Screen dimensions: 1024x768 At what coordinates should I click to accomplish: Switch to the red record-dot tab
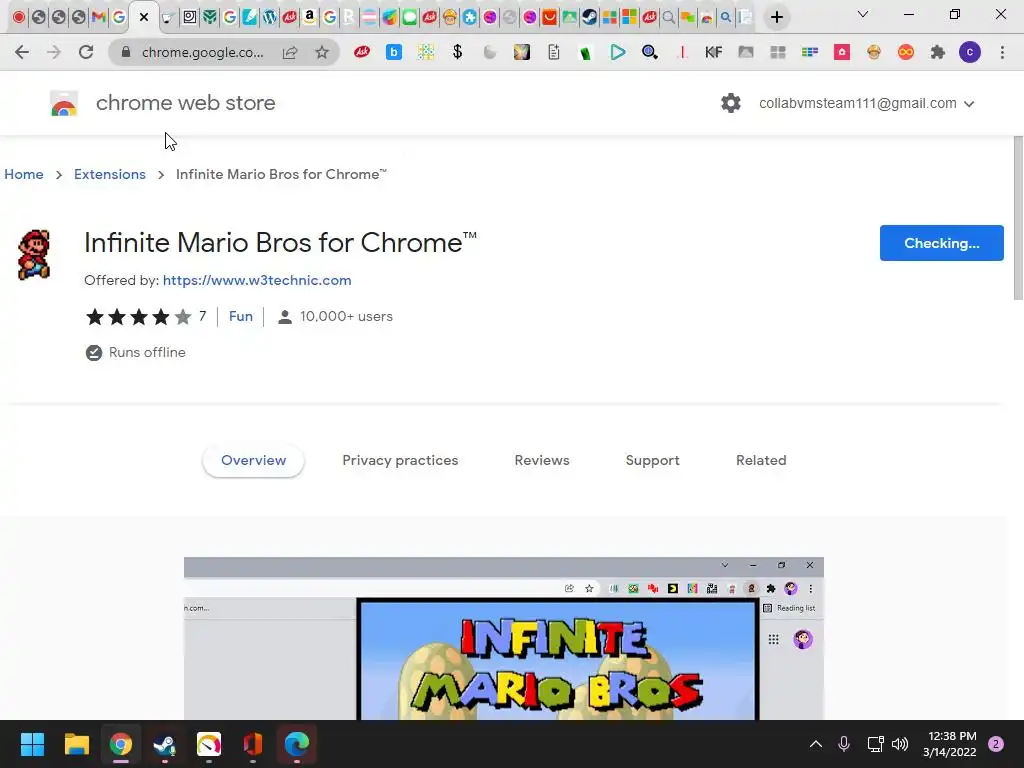click(x=19, y=18)
